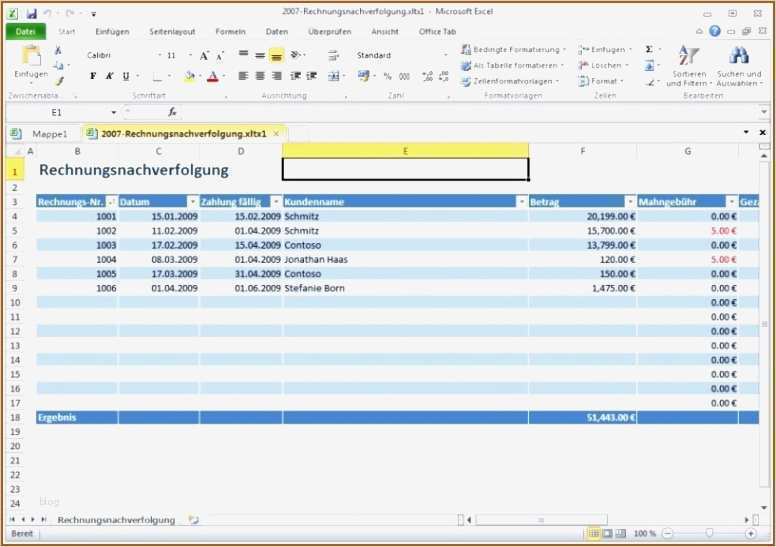Image resolution: width=776 pixels, height=547 pixels.
Task: Open Betrag column filter dropdown
Action: (630, 202)
